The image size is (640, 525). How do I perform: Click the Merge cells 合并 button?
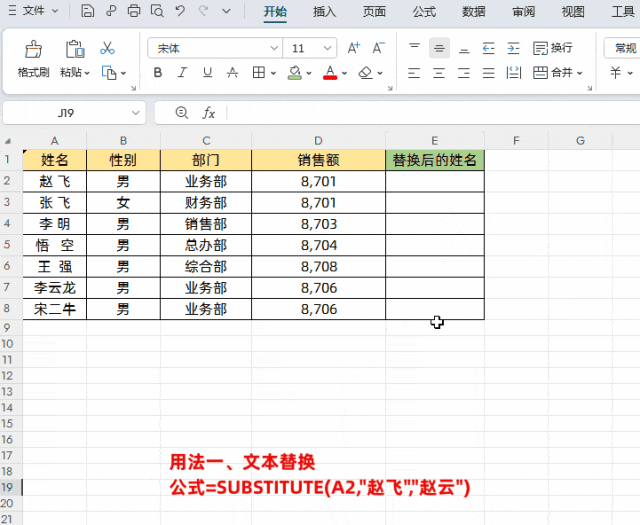pos(553,73)
